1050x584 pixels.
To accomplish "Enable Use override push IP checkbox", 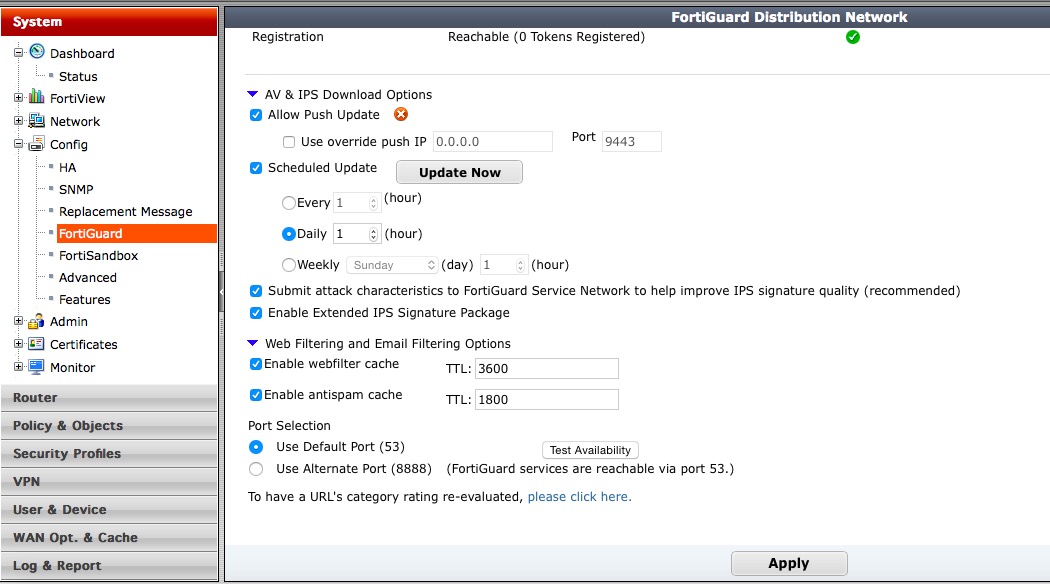I will (x=289, y=142).
